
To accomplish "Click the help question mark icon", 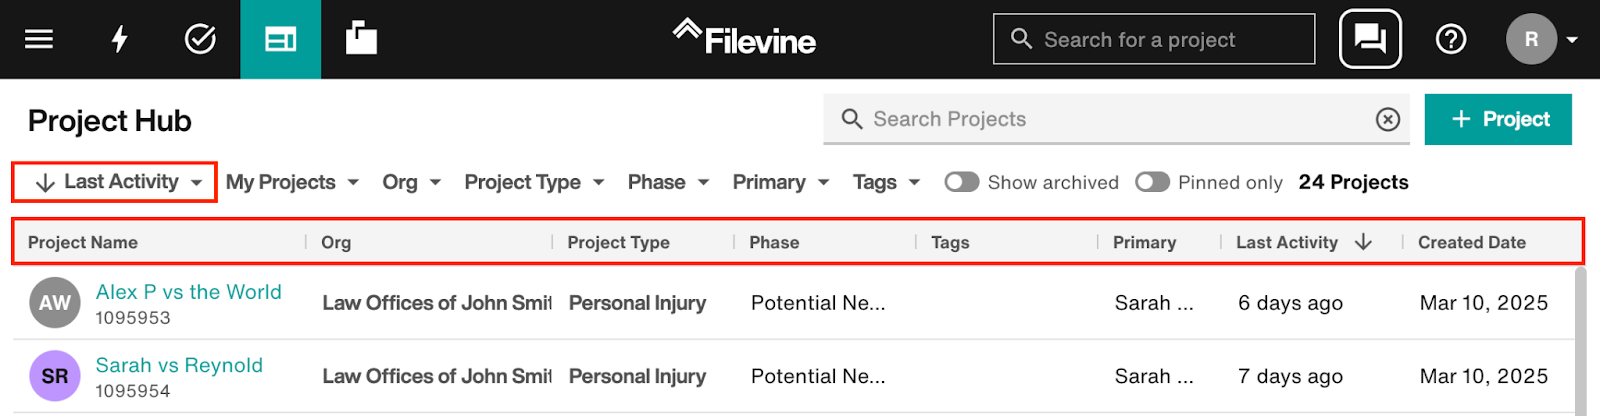I will 1451,39.
